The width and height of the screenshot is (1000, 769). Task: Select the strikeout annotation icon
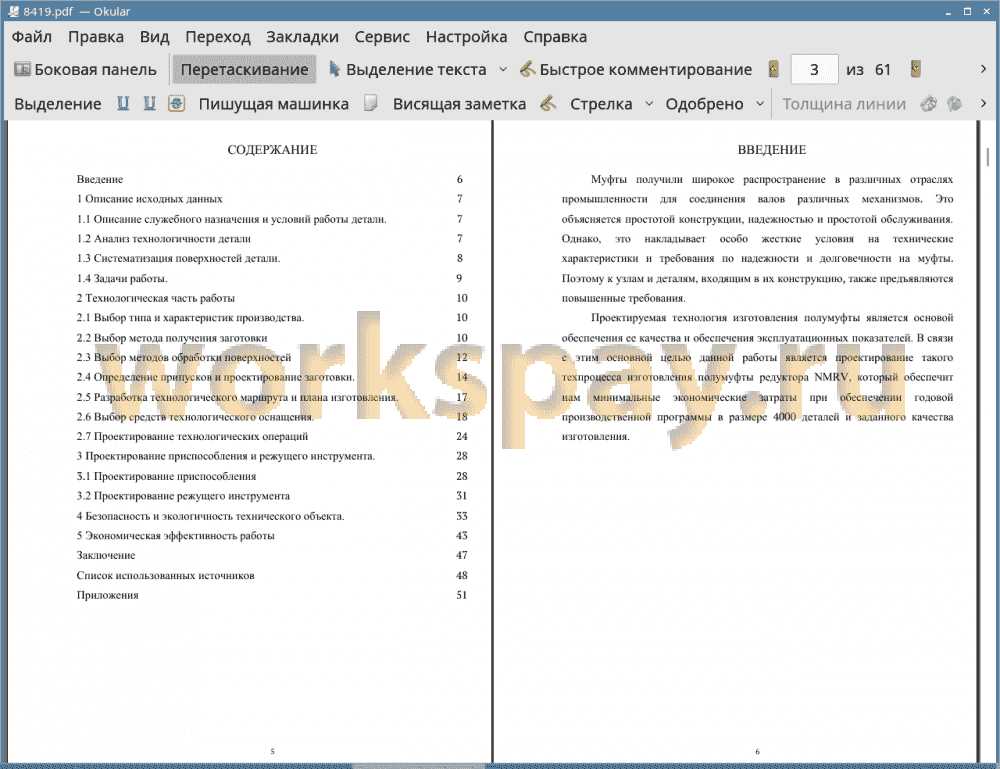[177, 104]
